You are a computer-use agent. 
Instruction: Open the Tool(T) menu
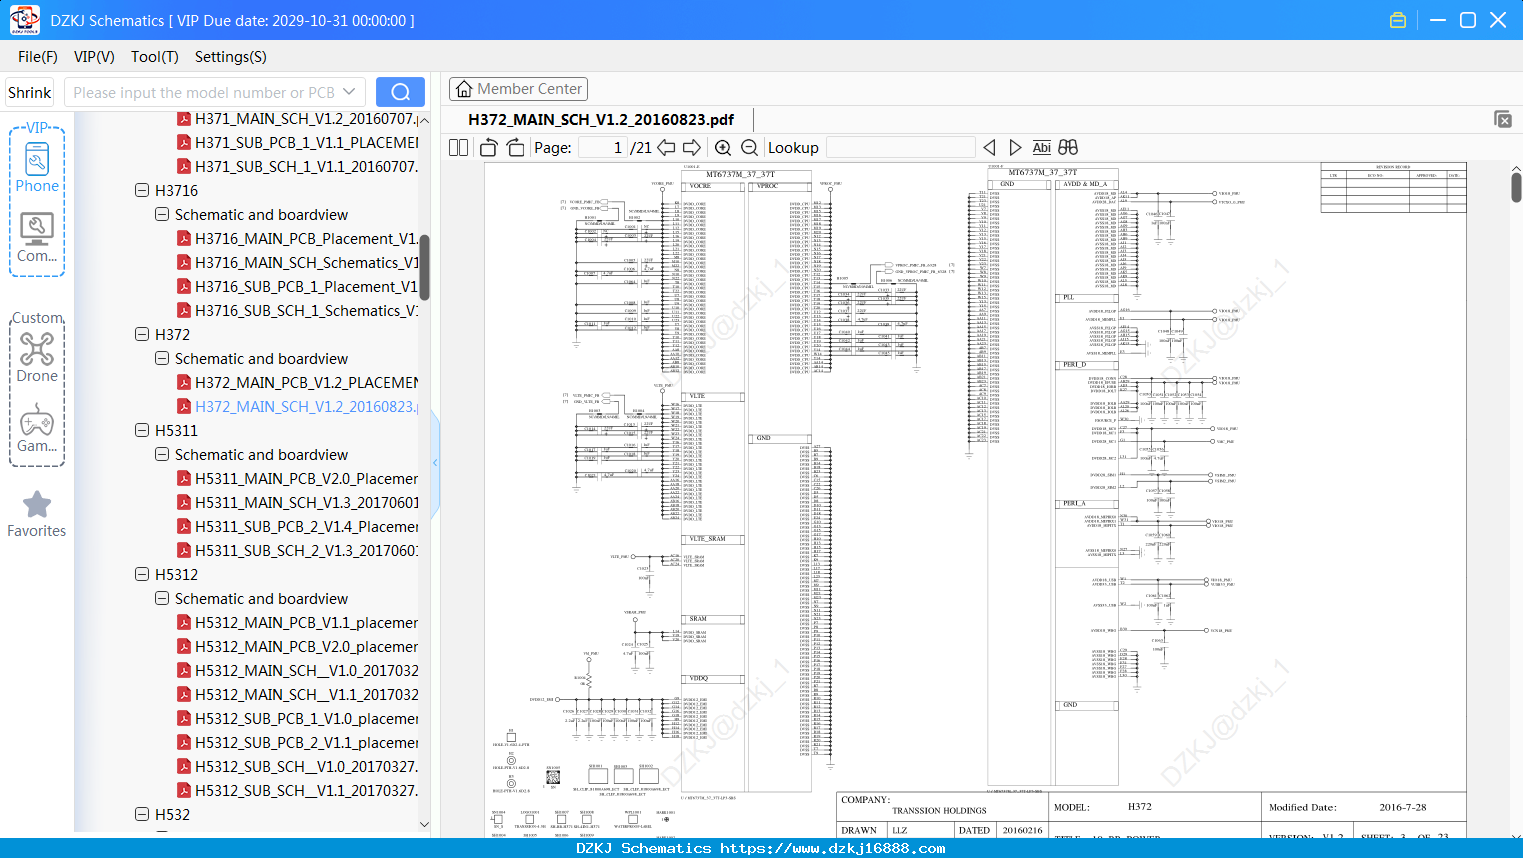(155, 56)
